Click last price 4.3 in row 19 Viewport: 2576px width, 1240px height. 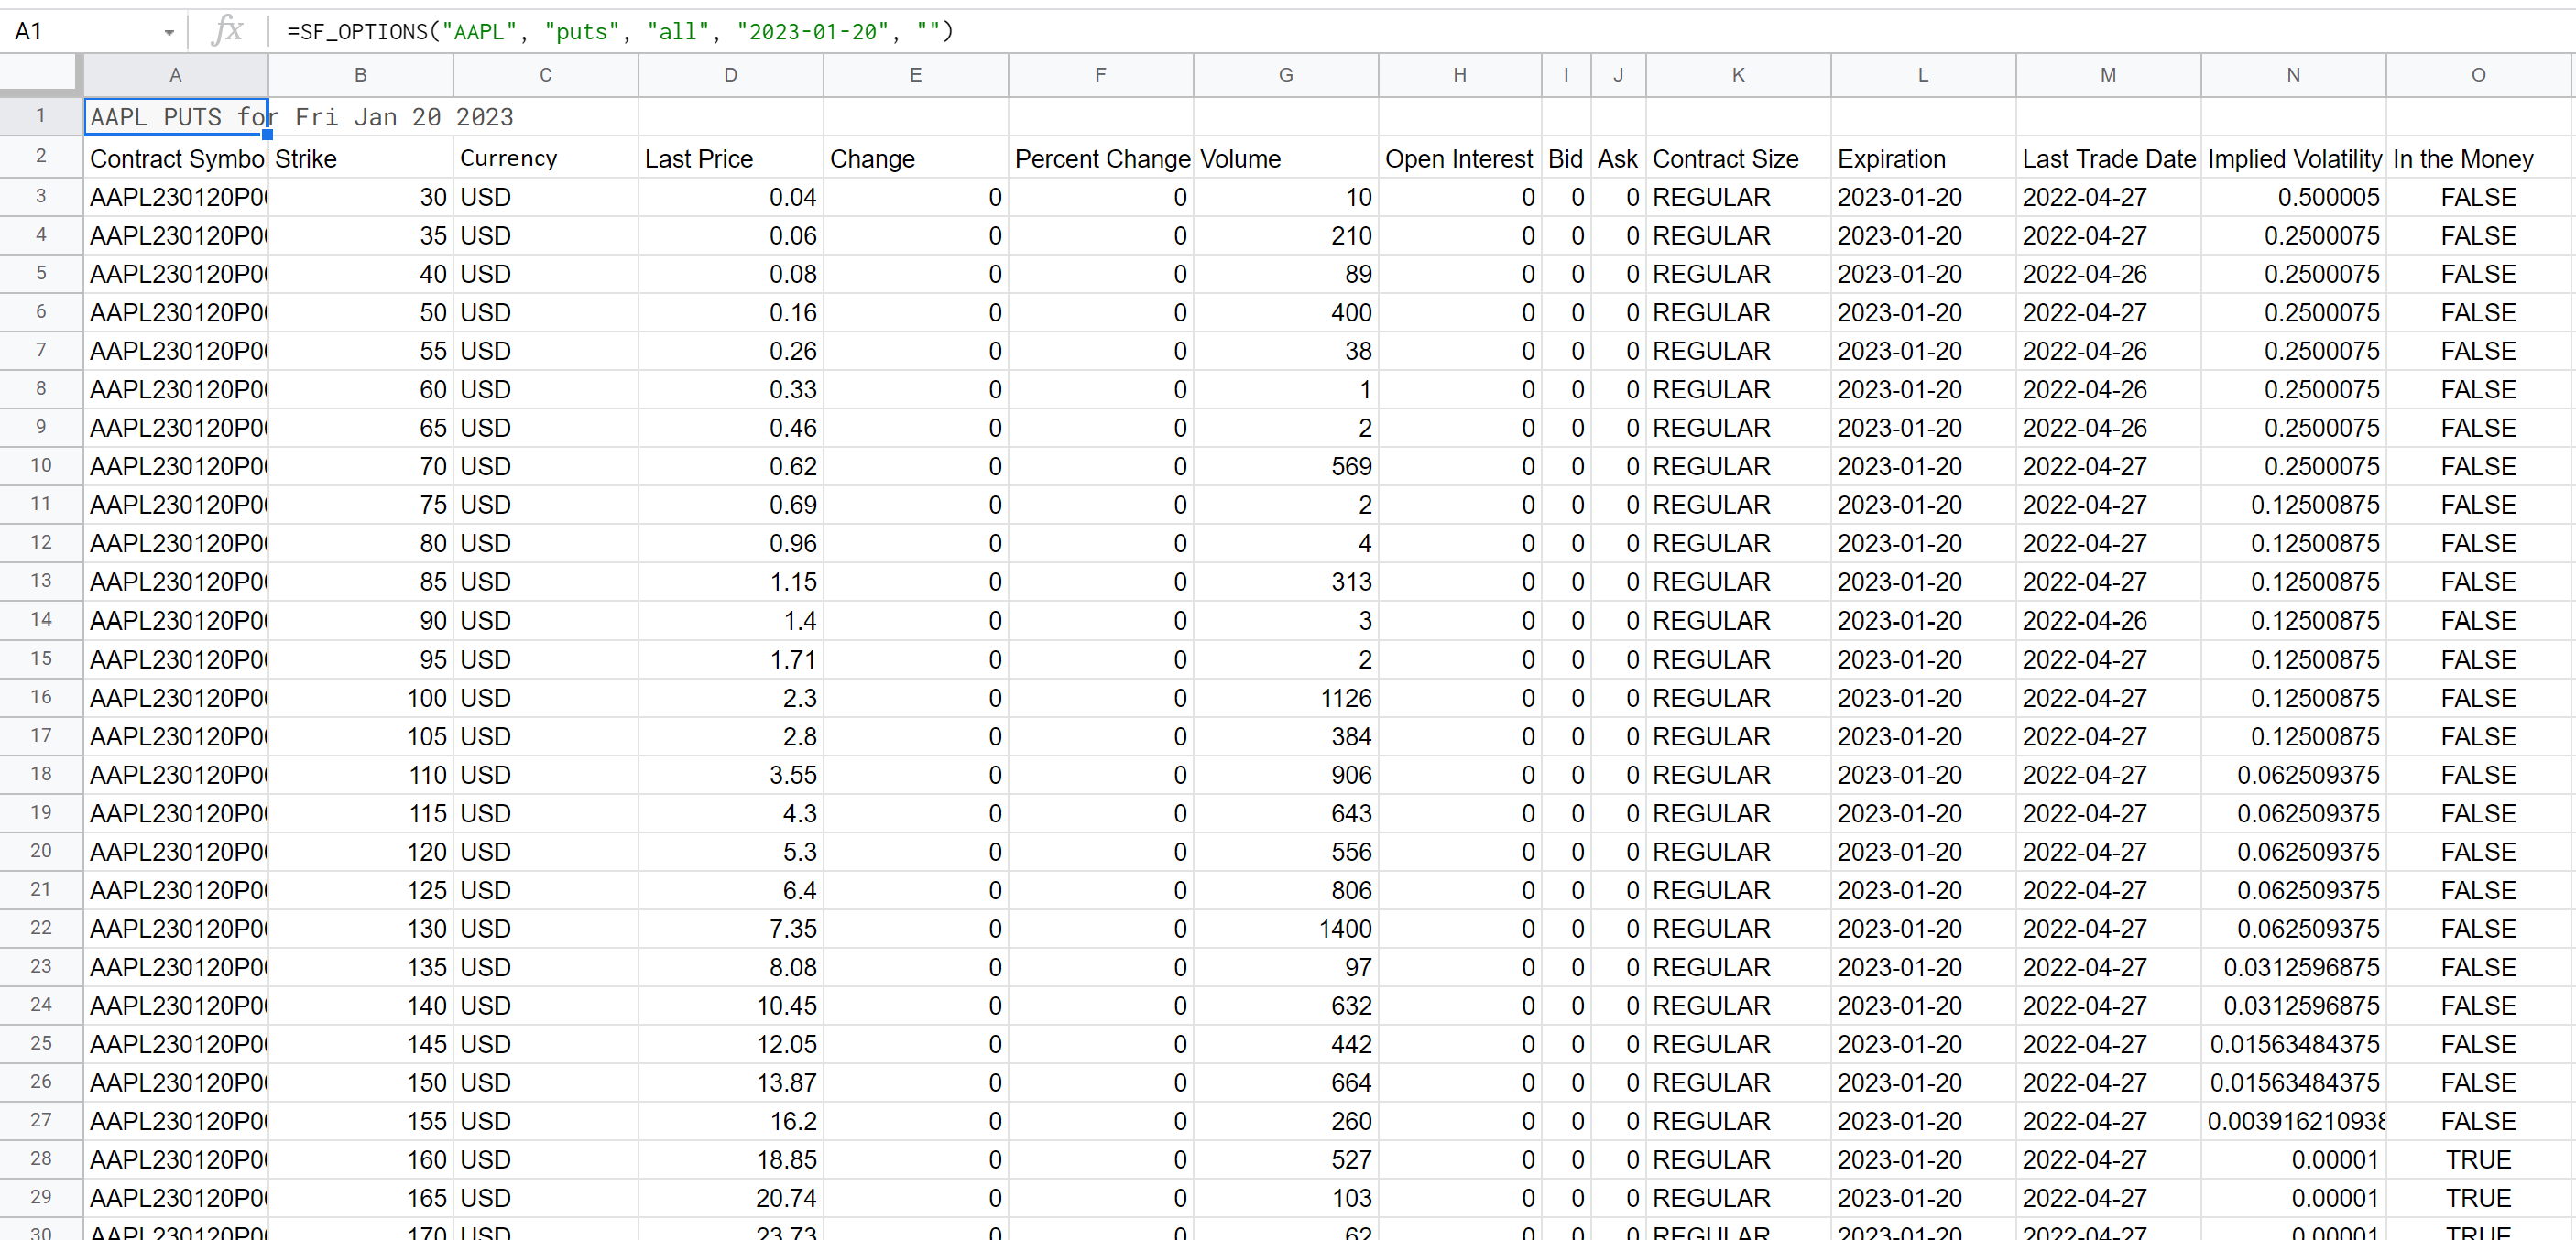730,813
